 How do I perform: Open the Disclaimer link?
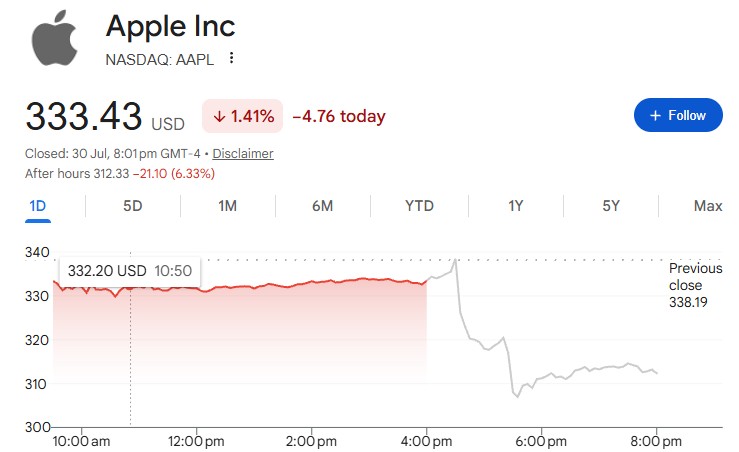[243, 154]
